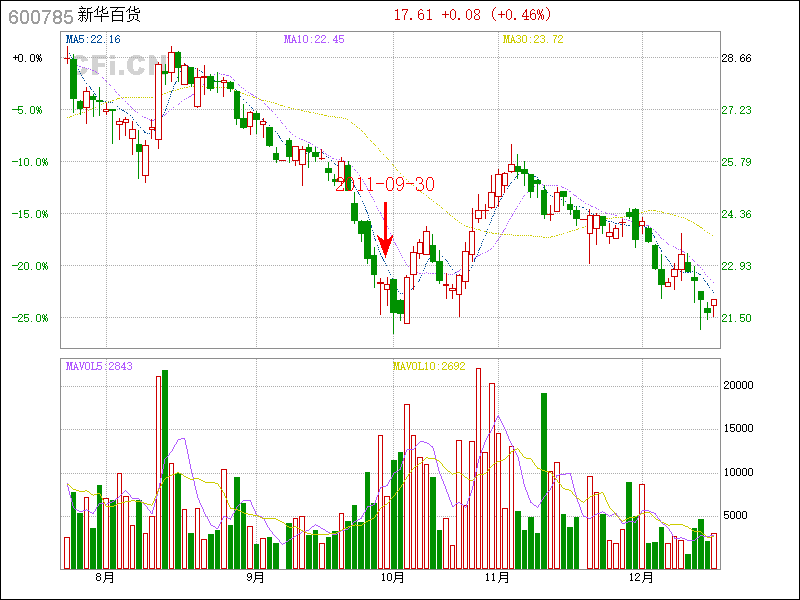Click the stock code 600785
This screenshot has width=800, height=600.
[40, 16]
